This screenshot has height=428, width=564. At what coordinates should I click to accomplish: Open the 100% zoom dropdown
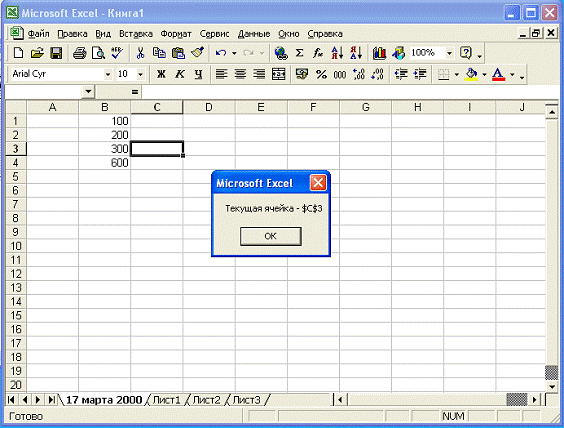449,53
